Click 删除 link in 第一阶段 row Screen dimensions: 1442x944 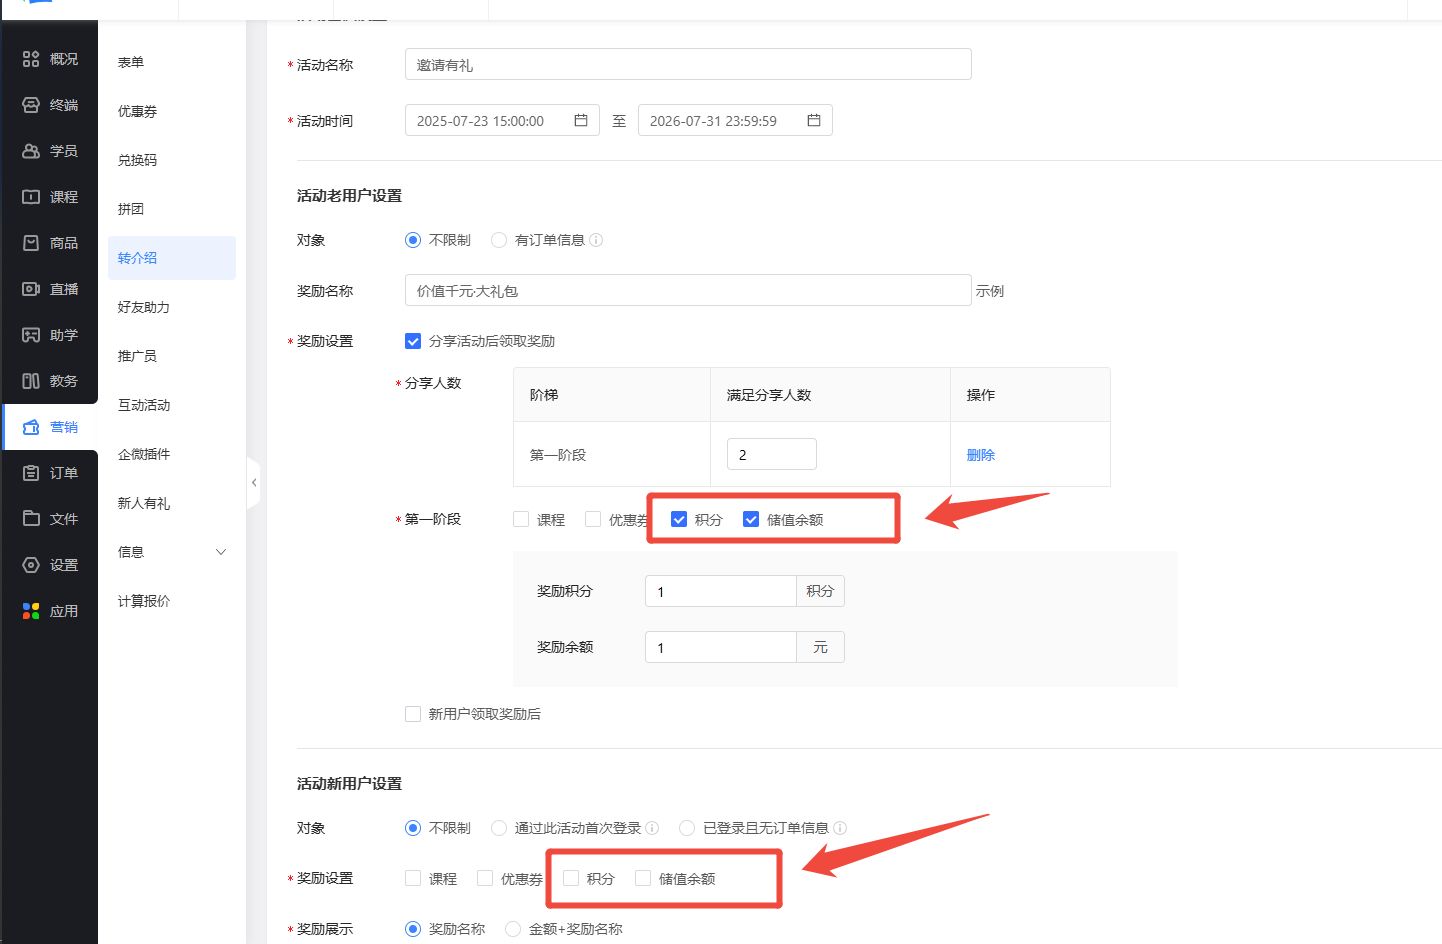[980, 455]
